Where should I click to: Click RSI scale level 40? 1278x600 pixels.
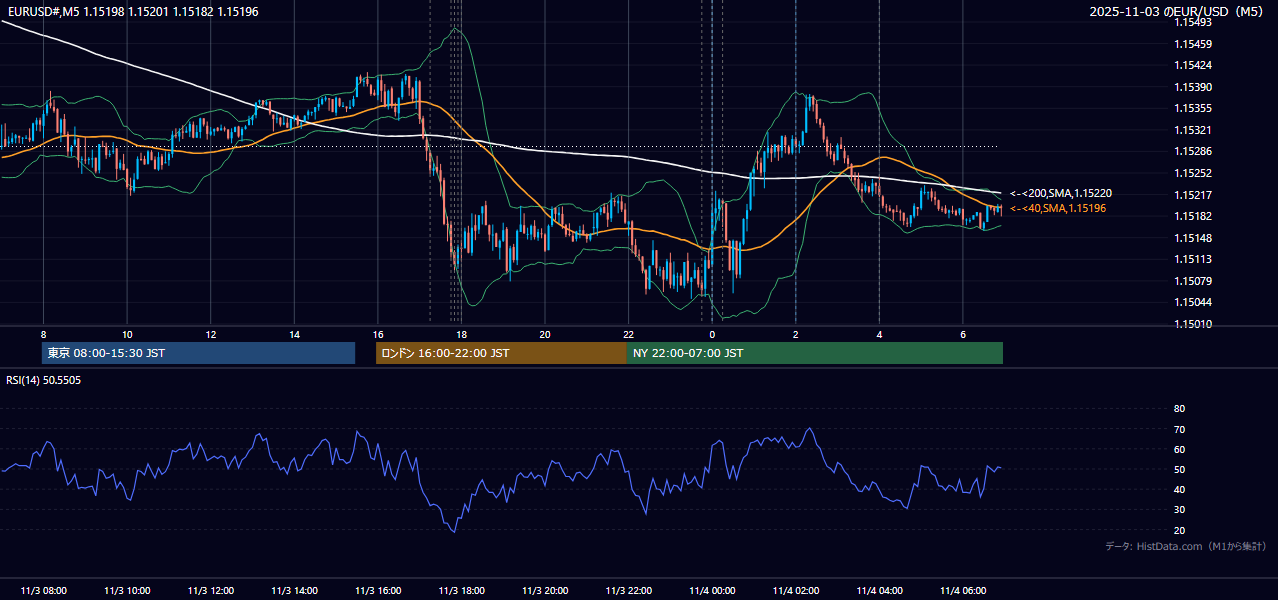[1179, 489]
